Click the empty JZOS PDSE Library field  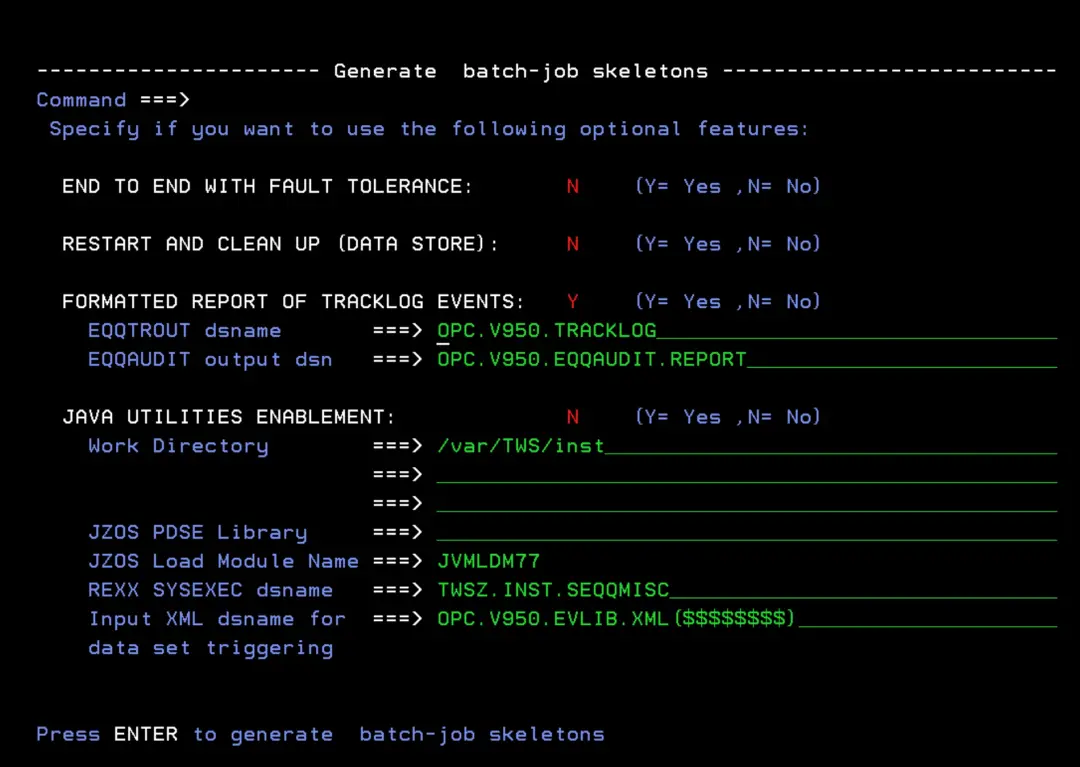(x=747, y=532)
